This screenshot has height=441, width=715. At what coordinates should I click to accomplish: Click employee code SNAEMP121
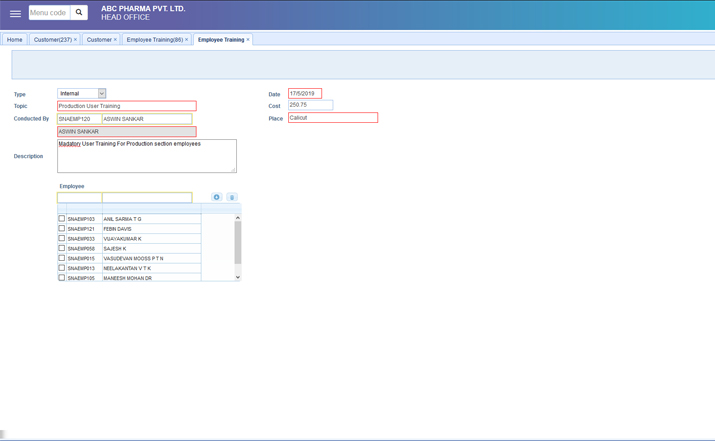click(x=81, y=229)
